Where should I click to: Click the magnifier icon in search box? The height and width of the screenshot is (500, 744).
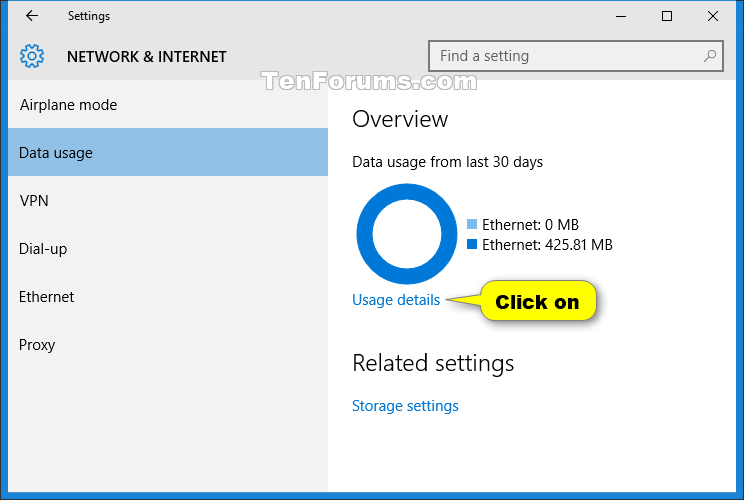click(x=709, y=56)
